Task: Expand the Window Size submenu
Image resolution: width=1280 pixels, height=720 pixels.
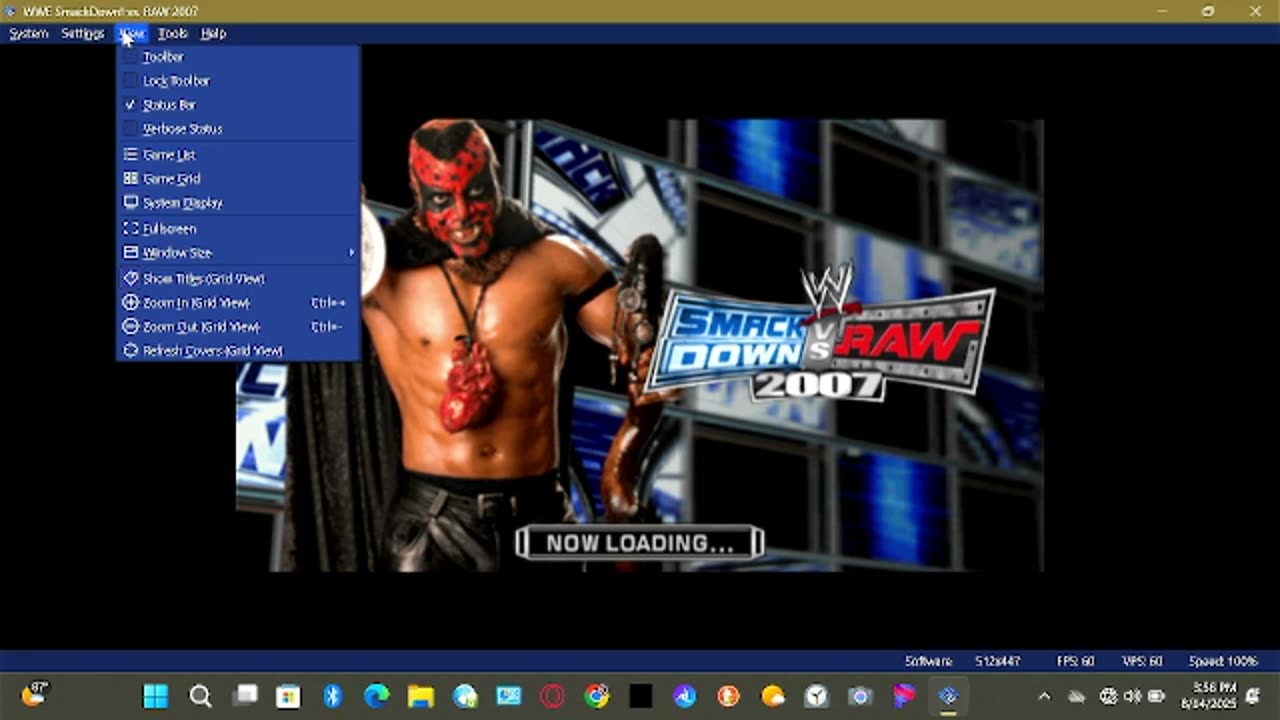Action: [x=238, y=253]
